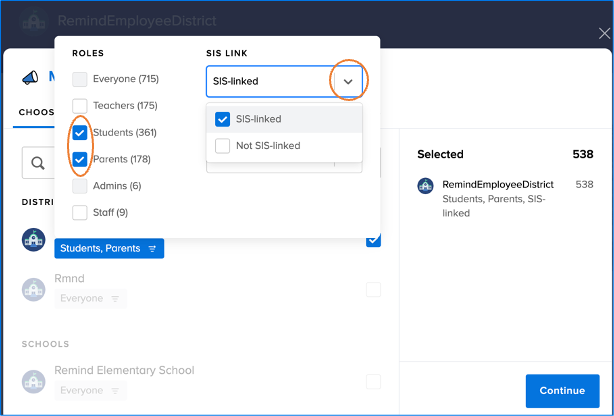Click the Rmnd organization avatar icon
The image size is (614, 416).
point(34,289)
